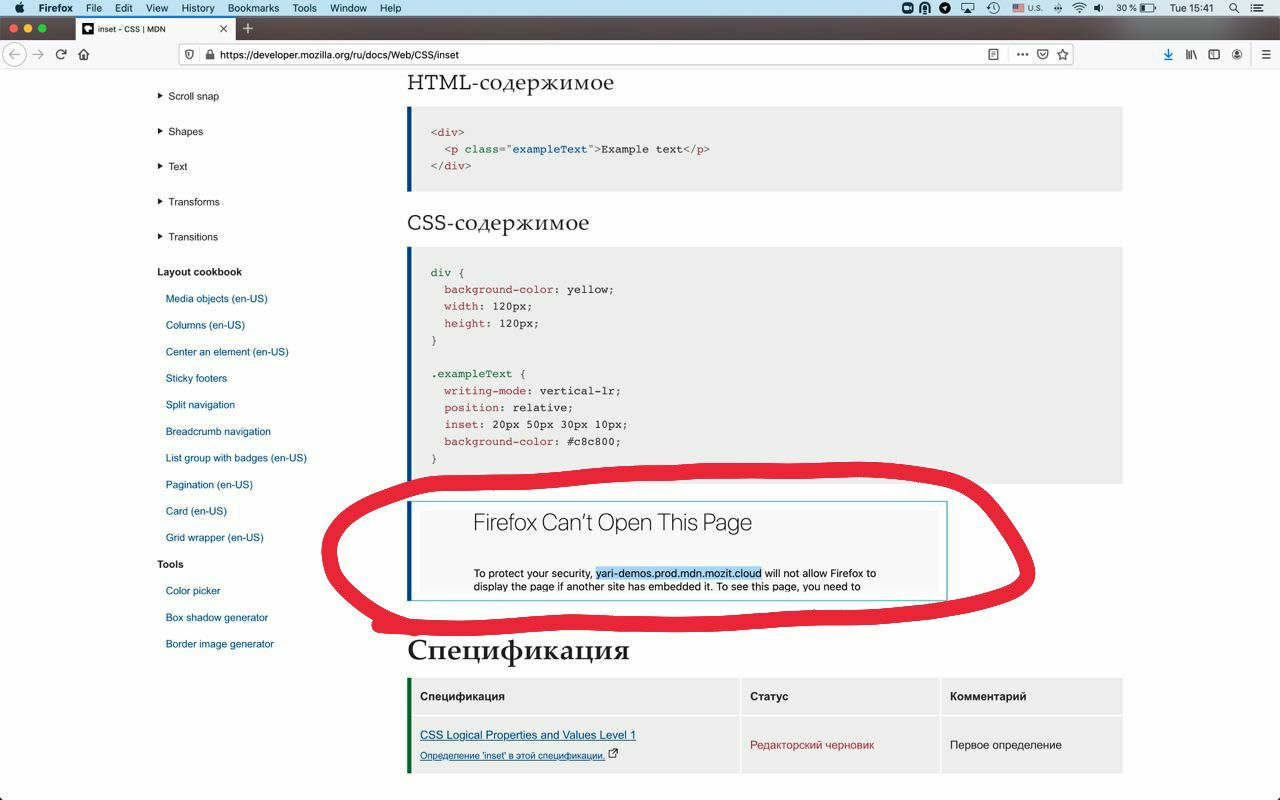
Task: Open page actions three-dot menu
Action: 1022,55
